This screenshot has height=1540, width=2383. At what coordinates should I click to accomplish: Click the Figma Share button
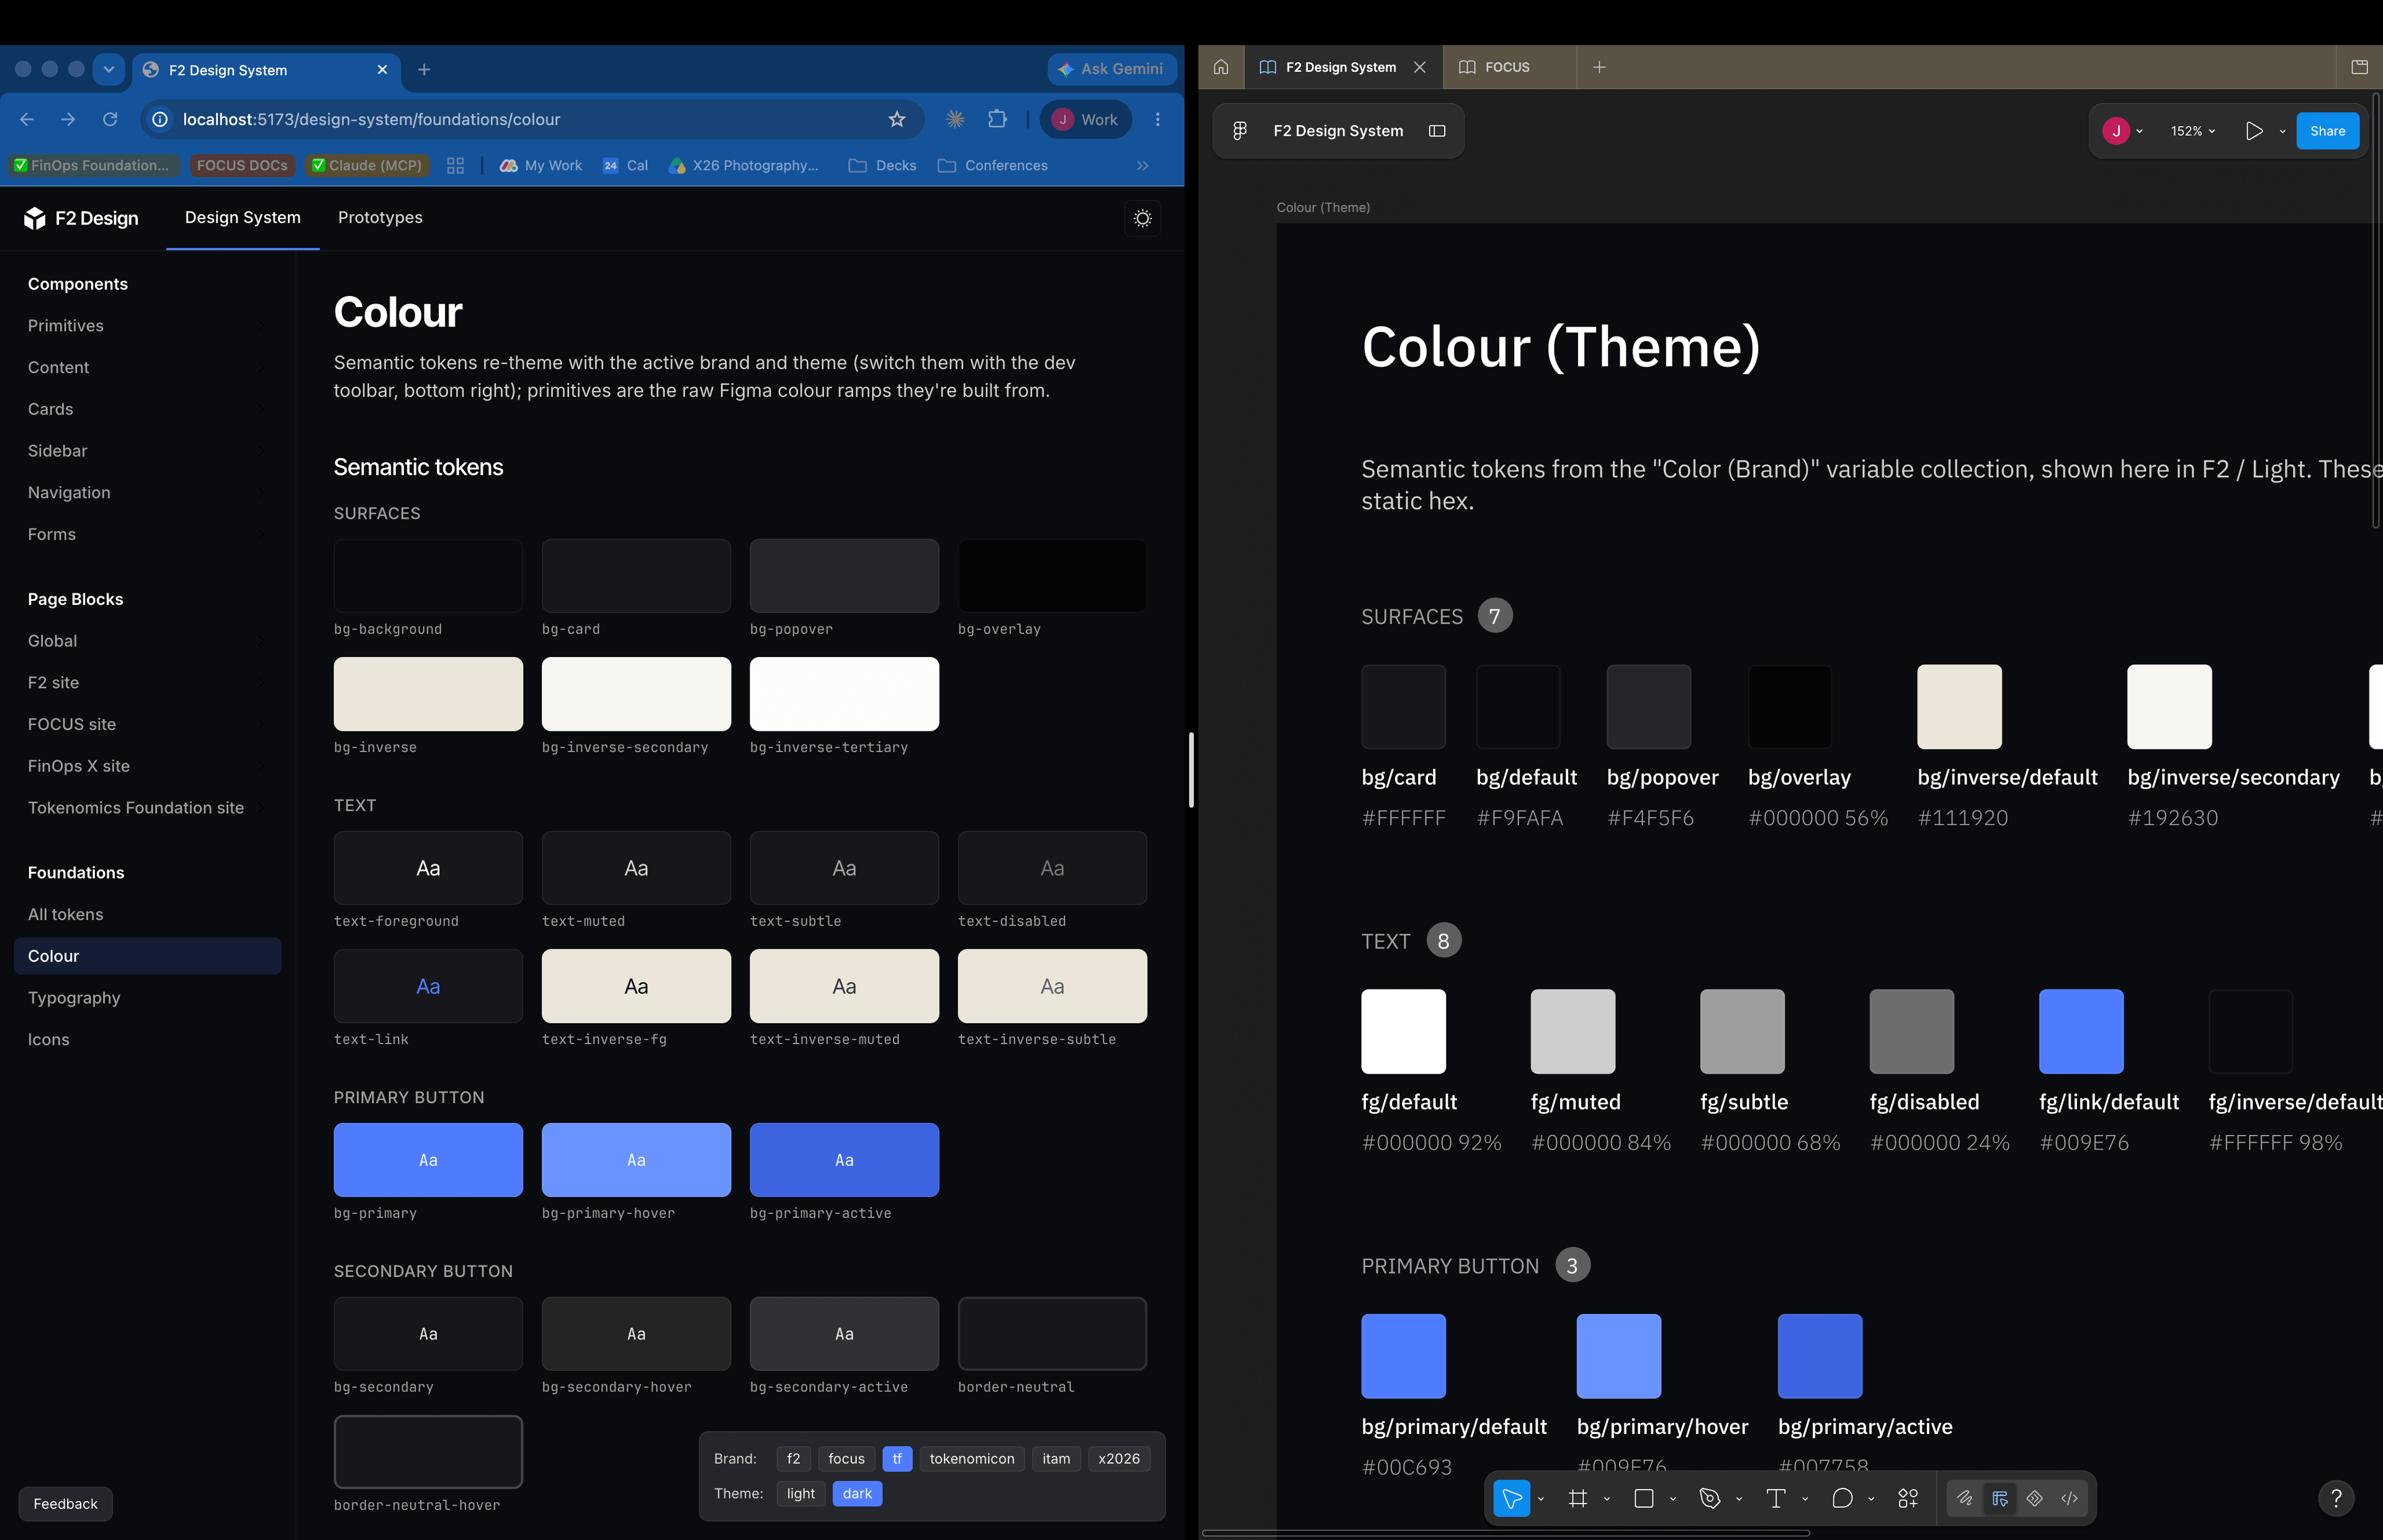(x=2327, y=131)
